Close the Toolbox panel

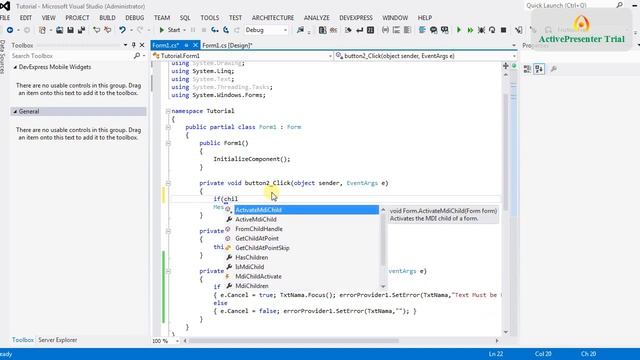(142, 45)
